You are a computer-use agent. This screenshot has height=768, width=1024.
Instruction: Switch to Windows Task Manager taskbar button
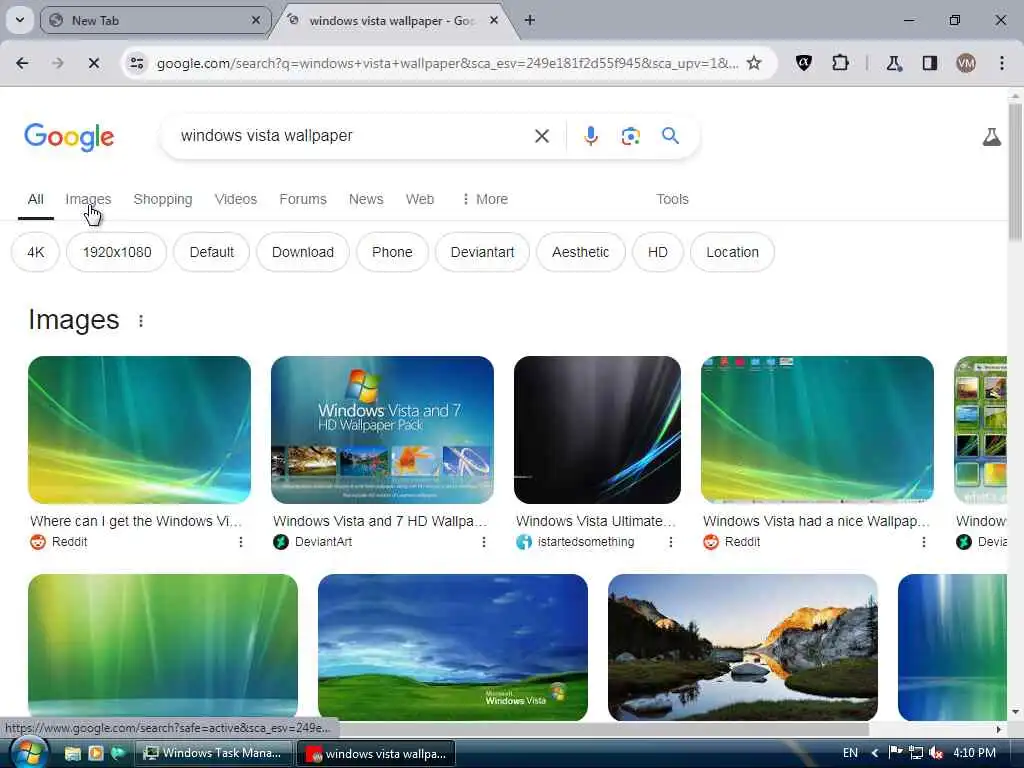tap(213, 753)
